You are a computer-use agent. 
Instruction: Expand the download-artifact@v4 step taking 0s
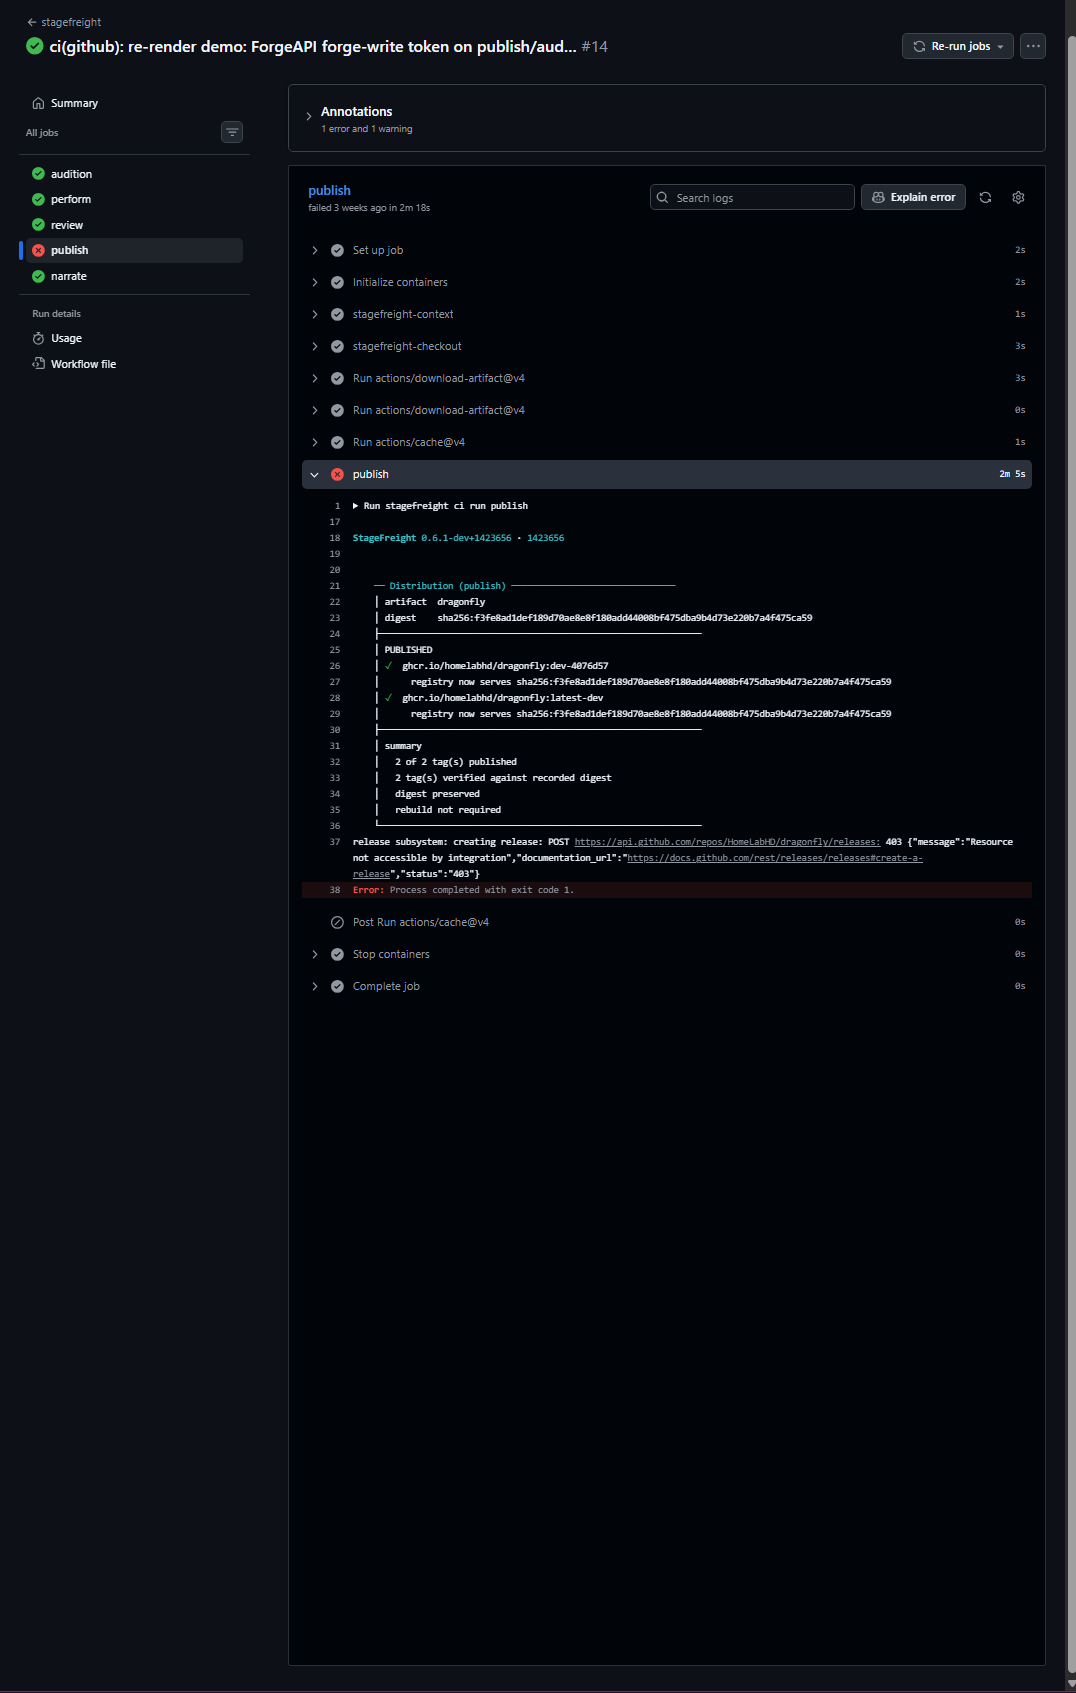tap(667, 410)
